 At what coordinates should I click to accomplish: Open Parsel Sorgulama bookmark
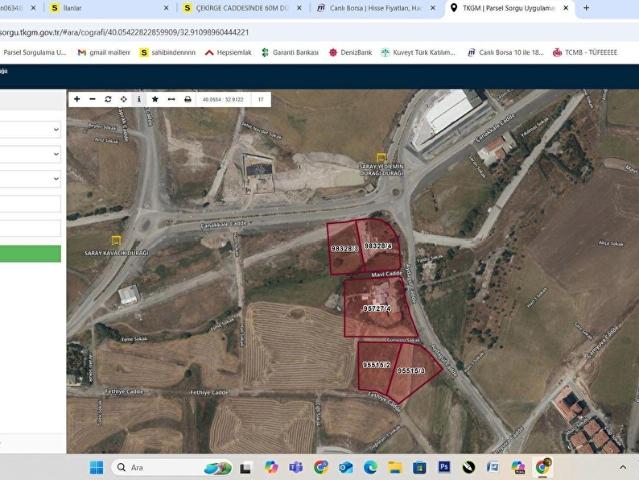click(x=34, y=53)
